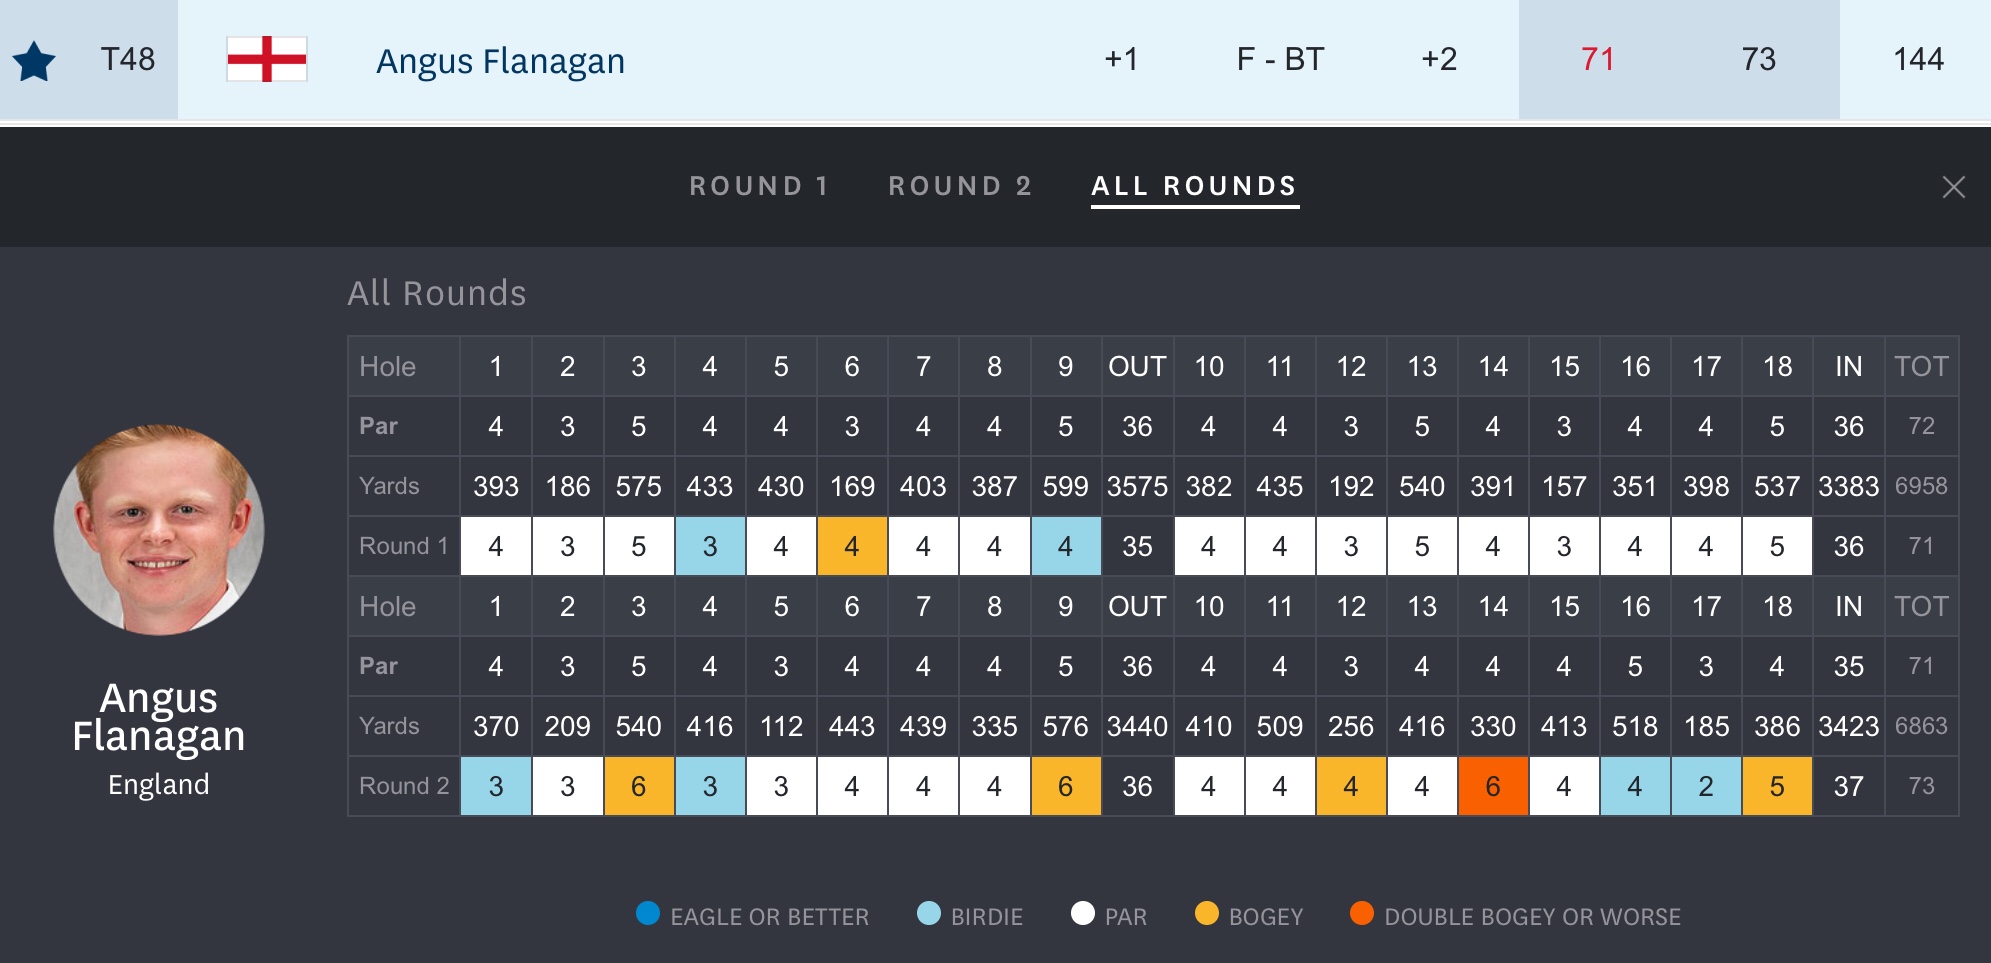Viewport: 1991px width, 963px height.
Task: Switch to the Round 1 tab
Action: [x=759, y=186]
